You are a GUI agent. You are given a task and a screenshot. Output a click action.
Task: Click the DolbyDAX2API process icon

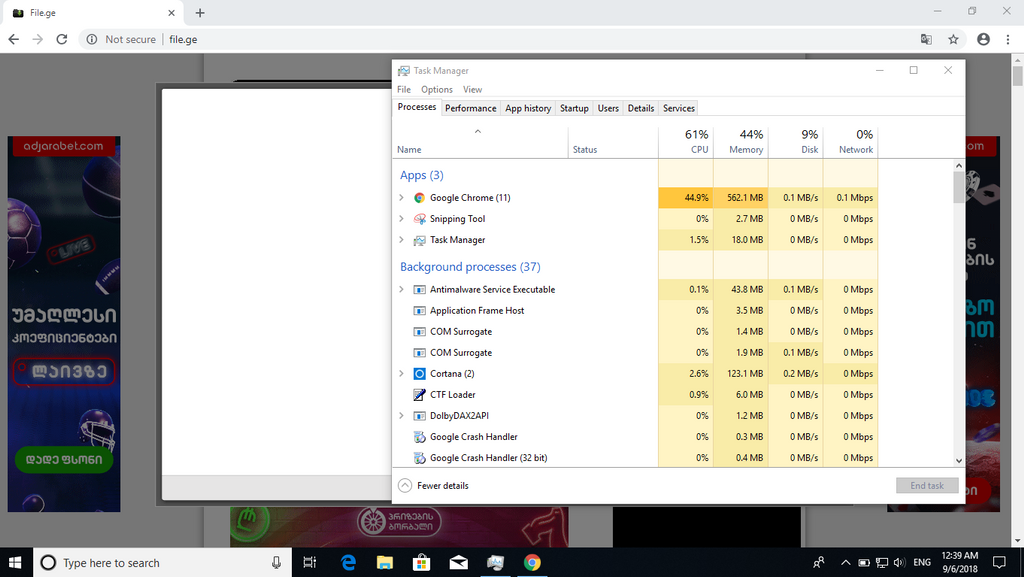click(x=419, y=416)
